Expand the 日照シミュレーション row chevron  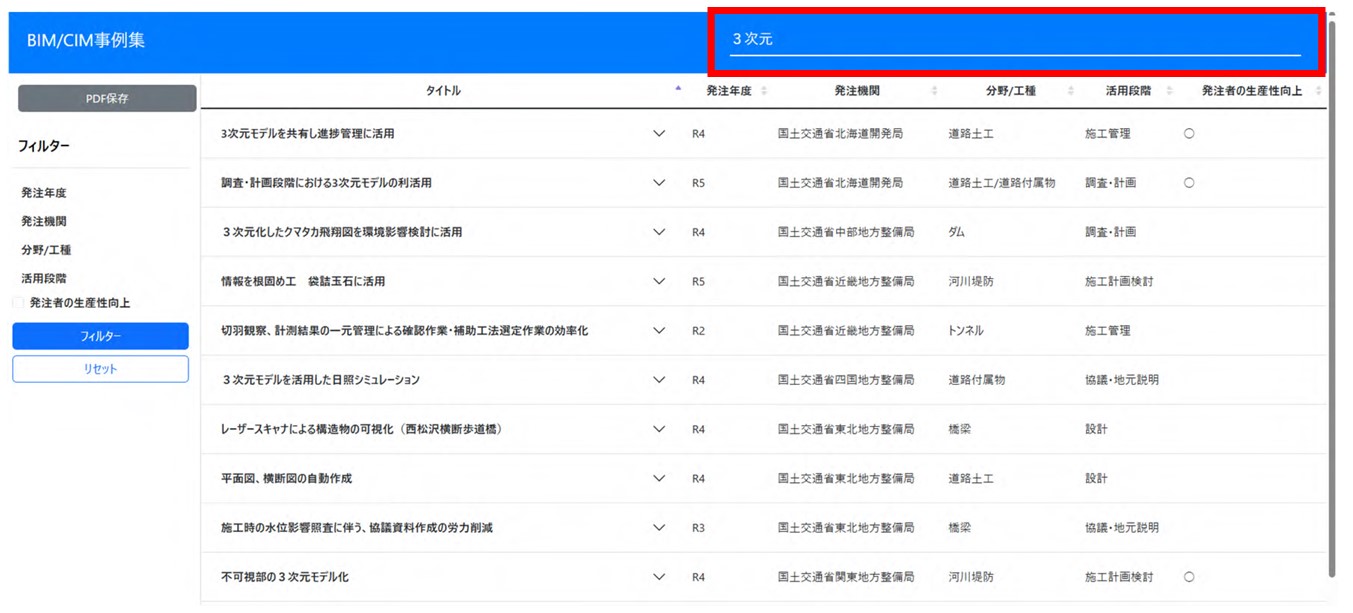pos(659,380)
